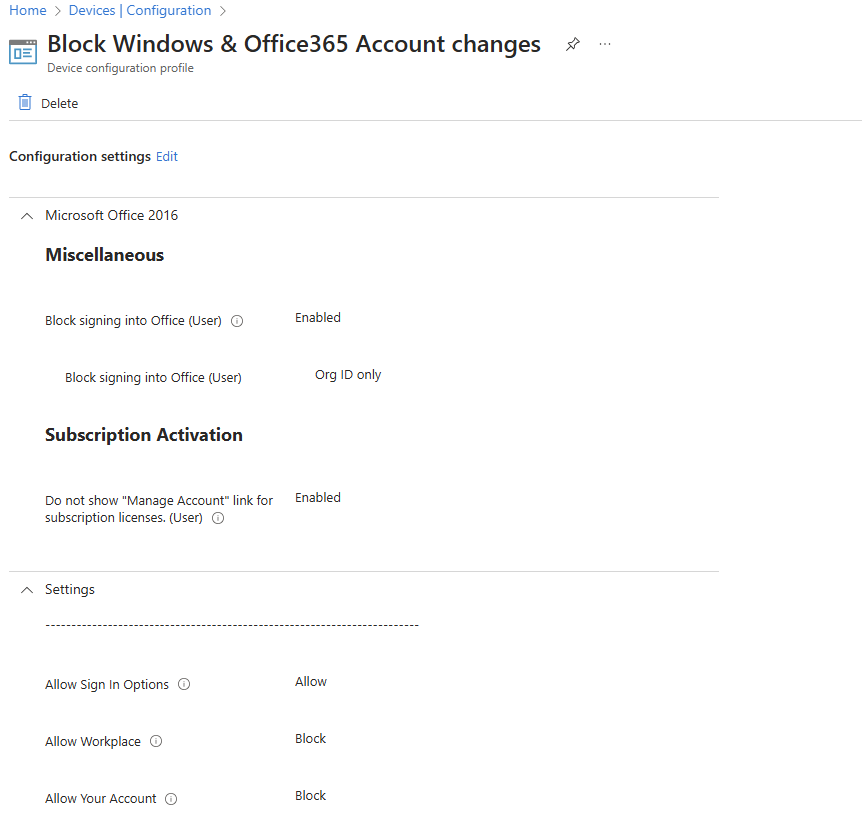Viewport: 862px width, 826px height.
Task: Click the 'Configuration settings' heading
Action: coord(80,157)
